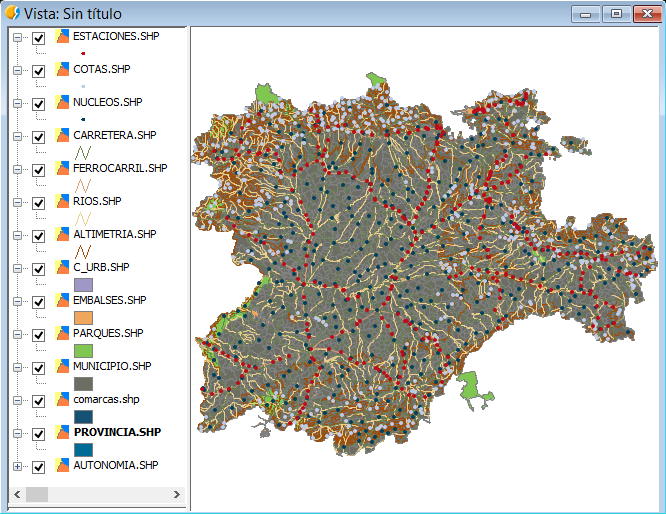666x514 pixels.
Task: Click the COTAS.SHP layer icon
Action: (x=63, y=70)
